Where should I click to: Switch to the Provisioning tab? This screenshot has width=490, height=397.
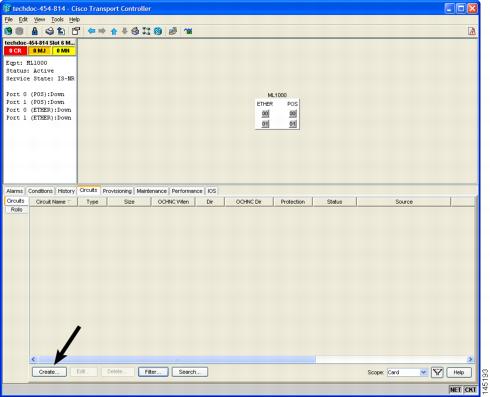pos(117,191)
